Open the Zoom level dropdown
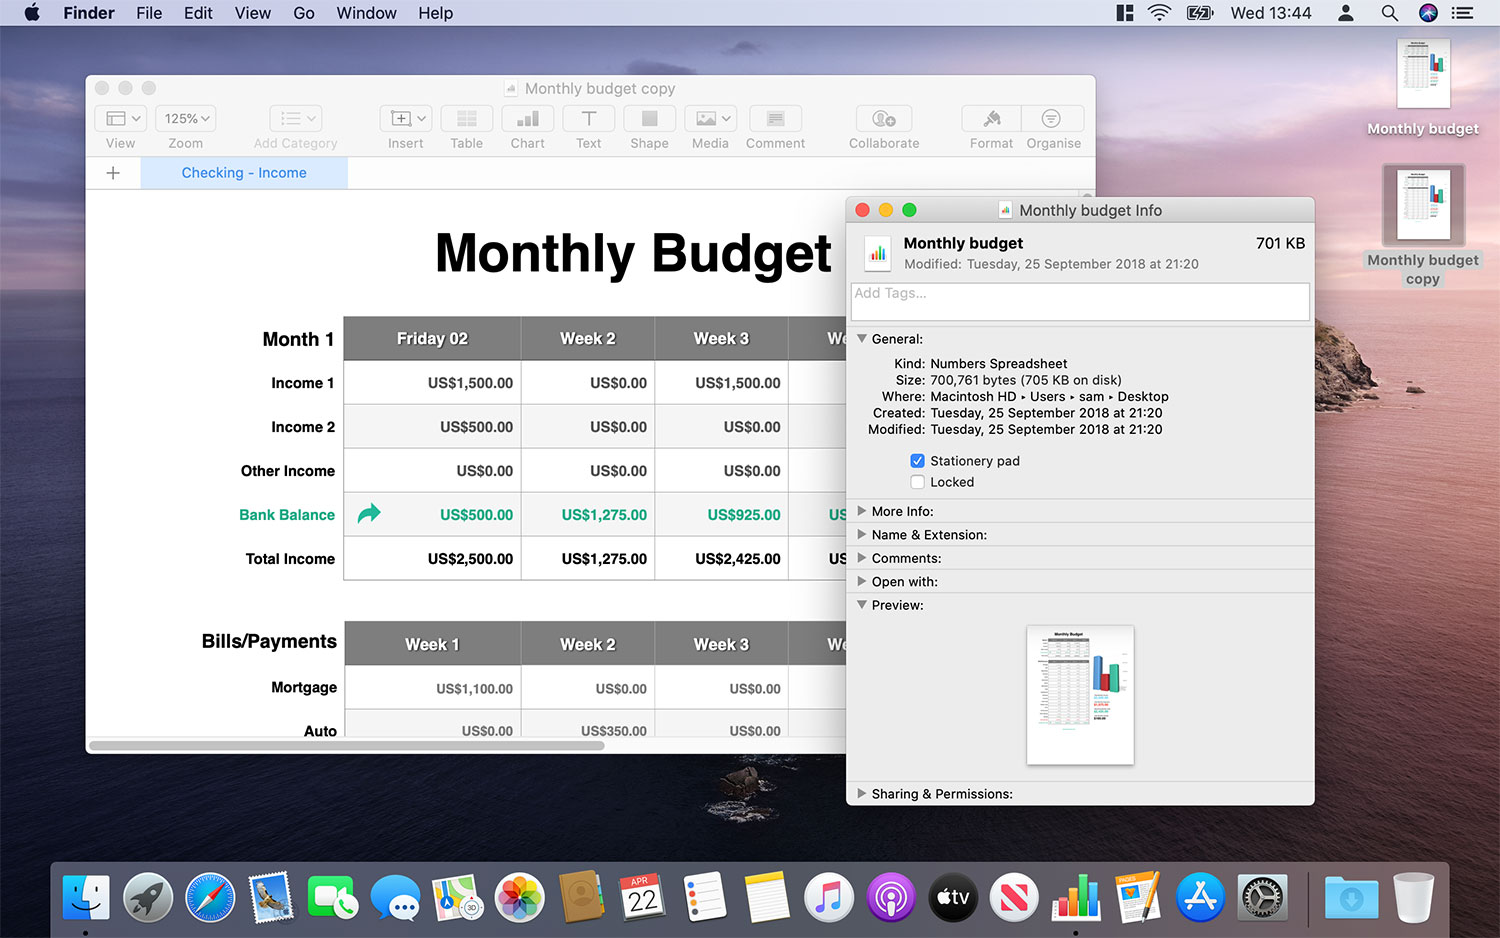 (x=185, y=118)
